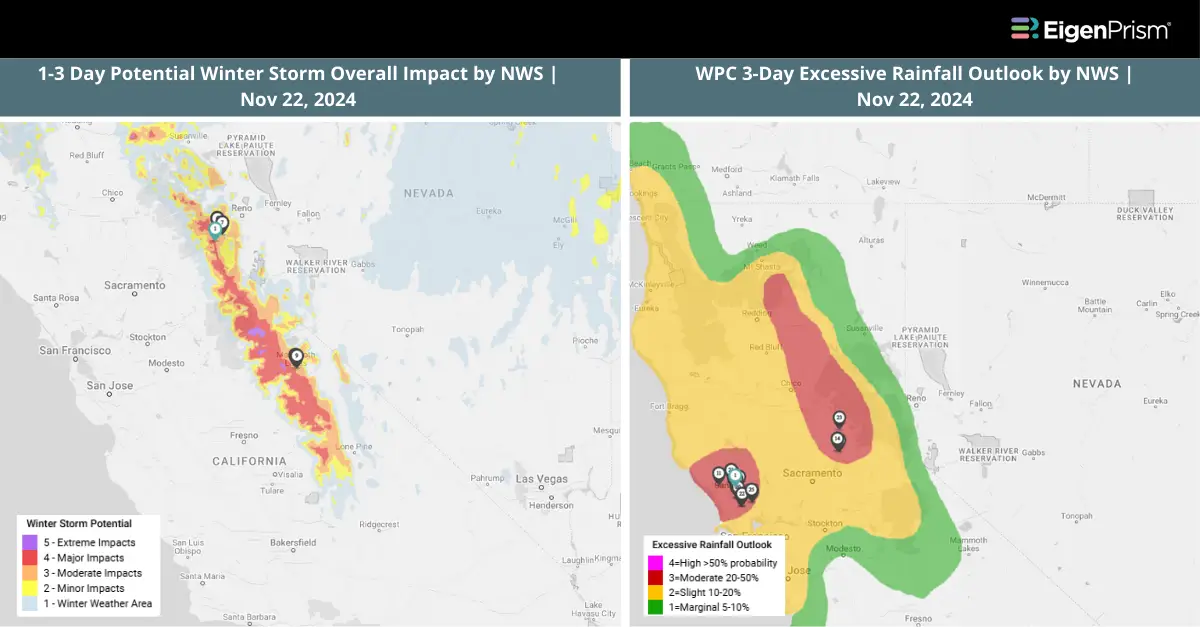The width and height of the screenshot is (1200, 627).
Task: Click map pin 11 near Santa Rosa
Action: [x=719, y=475]
